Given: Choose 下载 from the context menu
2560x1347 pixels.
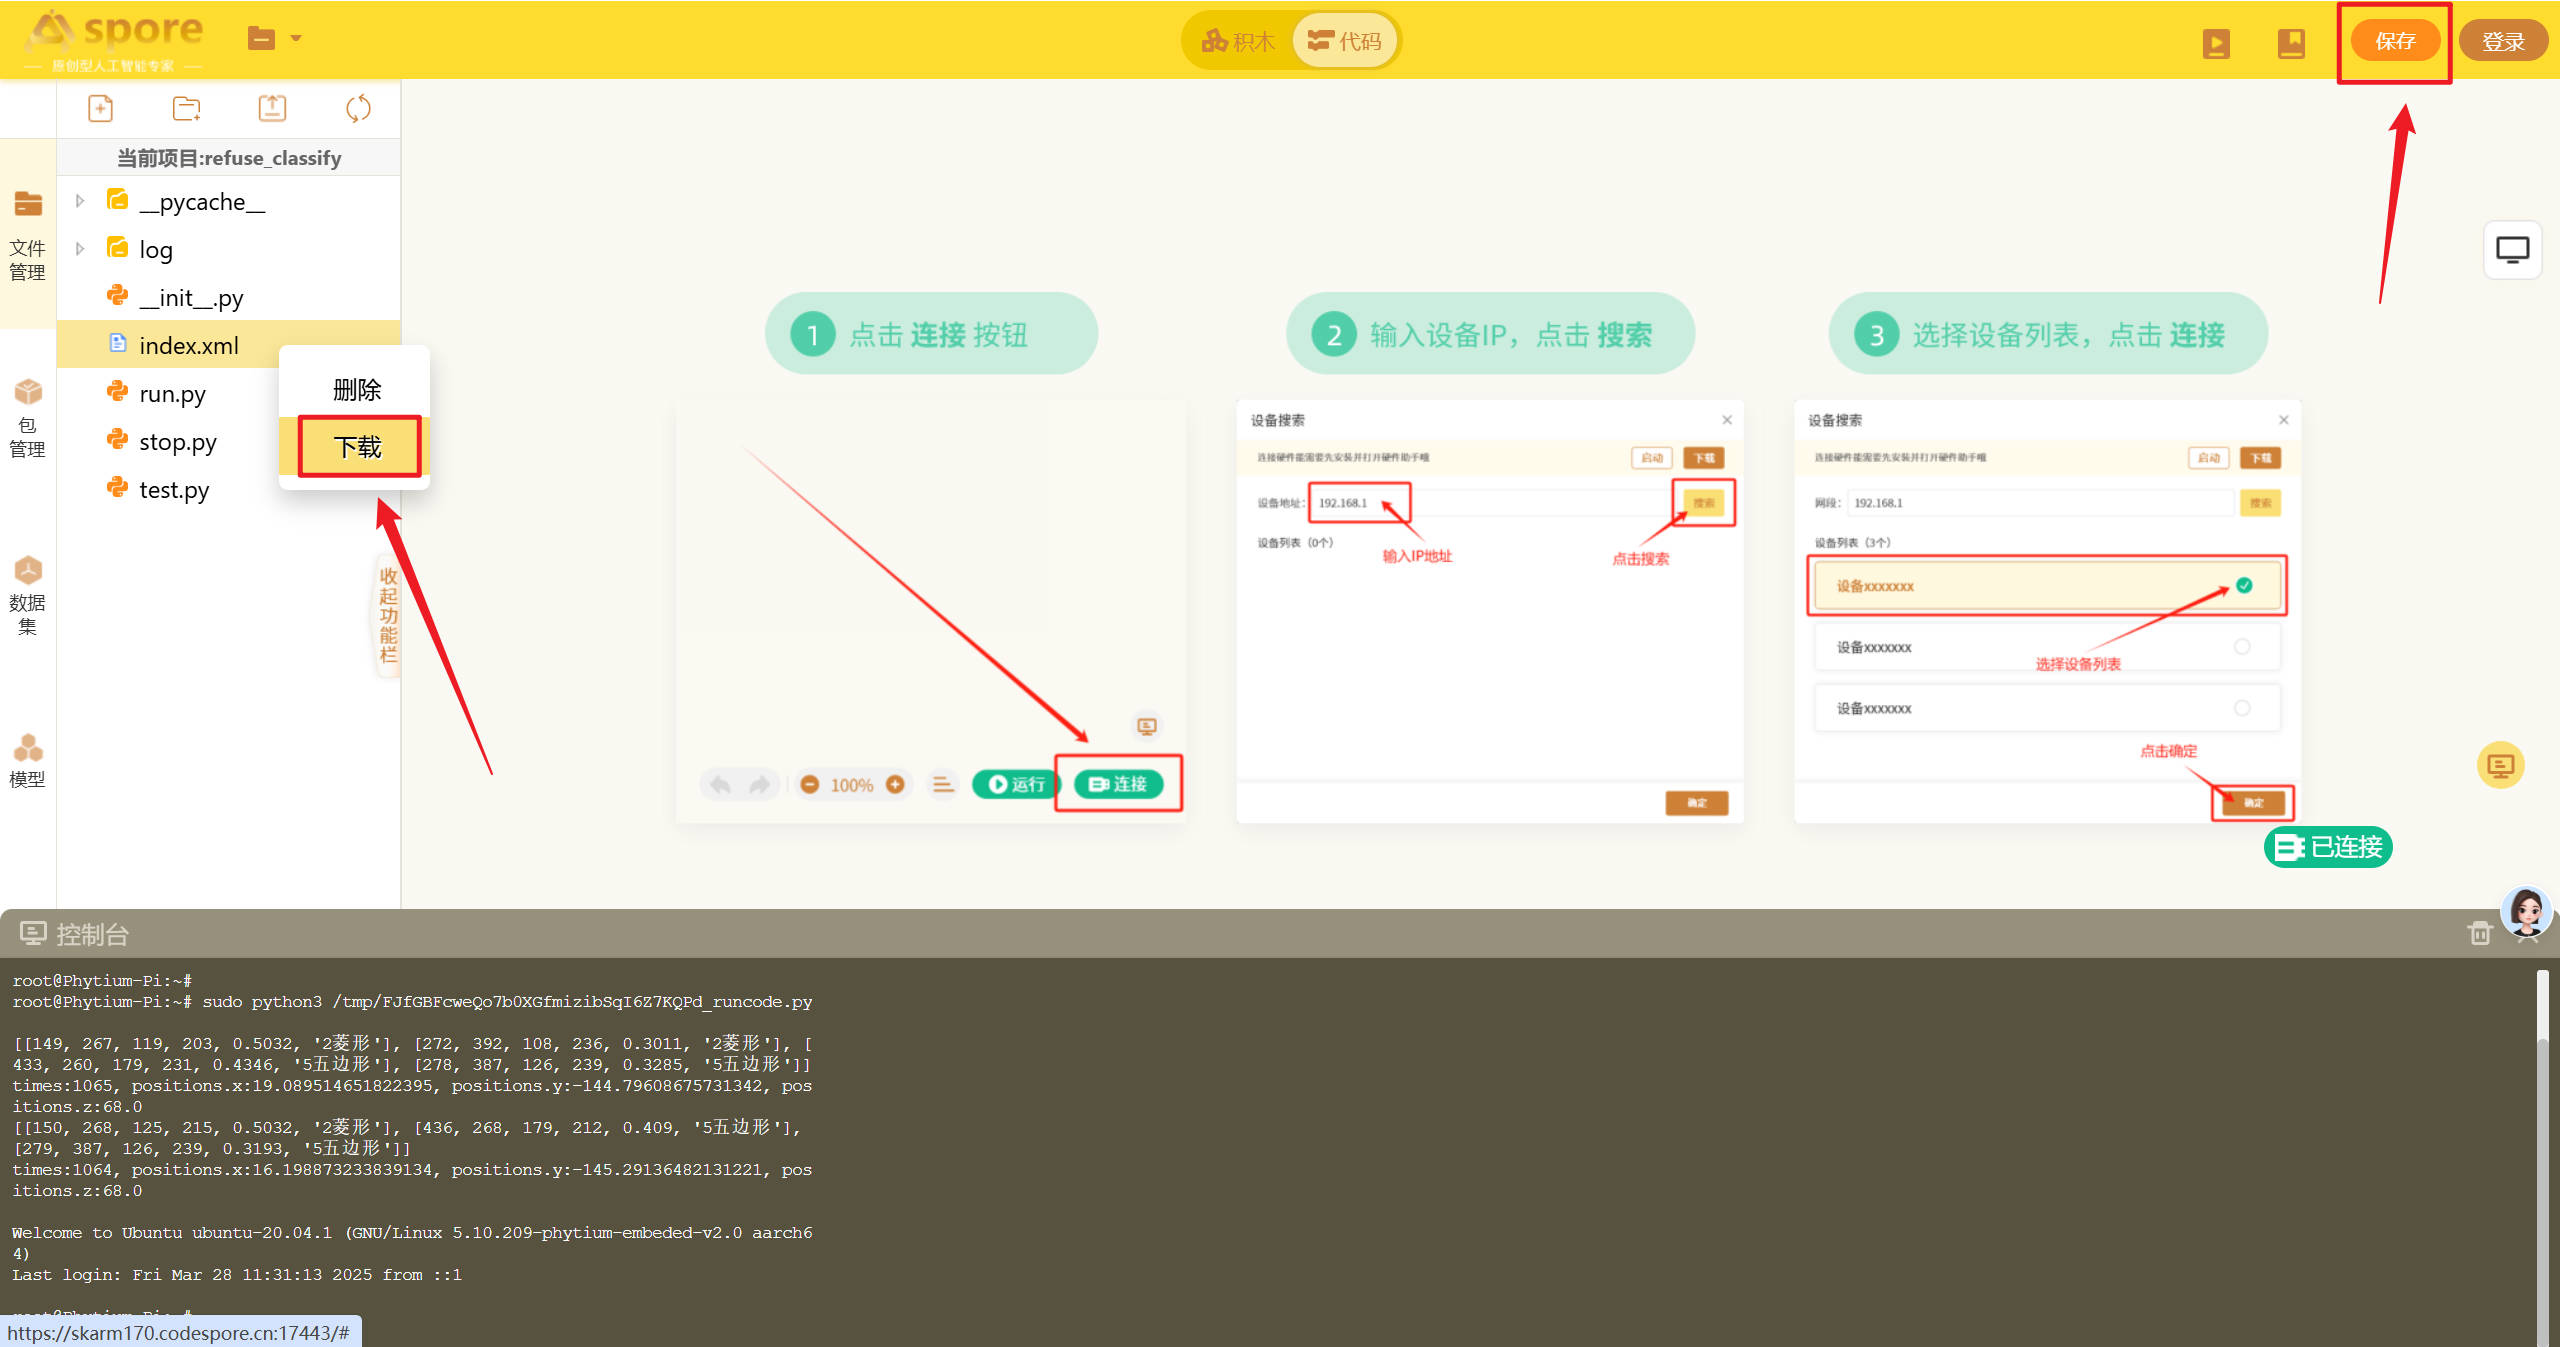Looking at the screenshot, I should (357, 447).
